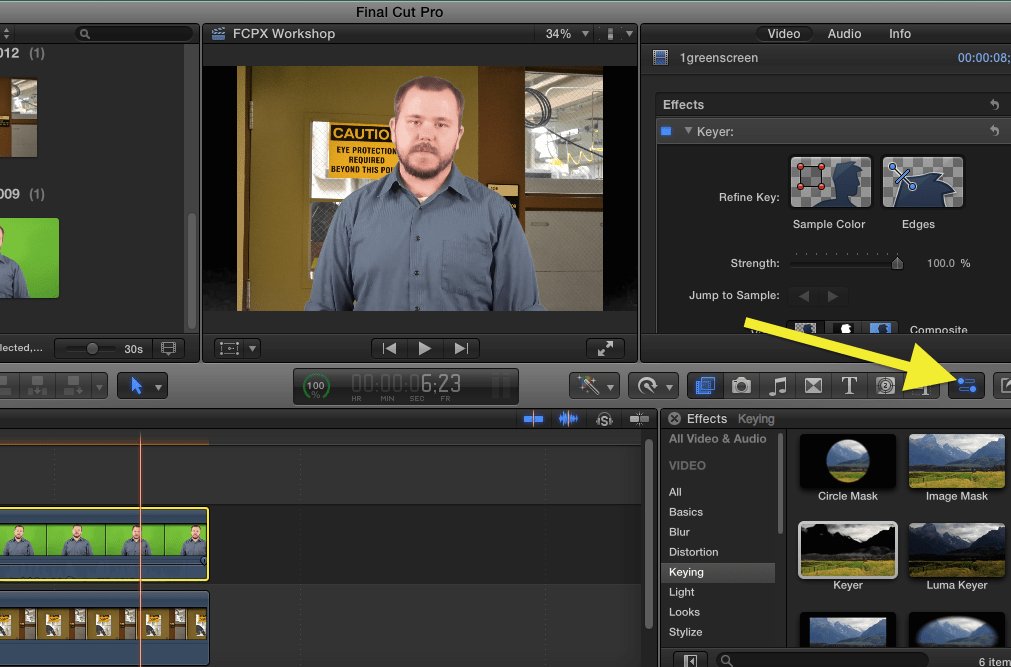The height and width of the screenshot is (667, 1011).
Task: Open the Generators browser countdown icon
Action: [885, 385]
